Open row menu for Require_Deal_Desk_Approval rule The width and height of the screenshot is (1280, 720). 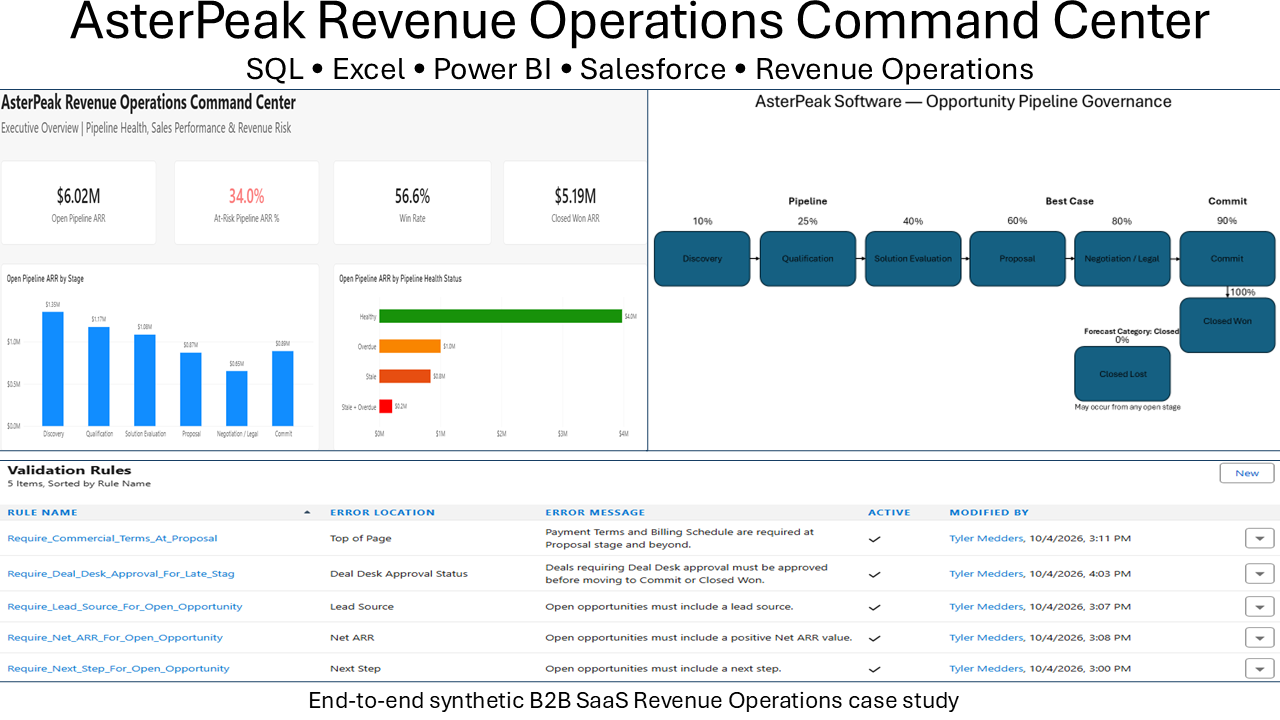pyautogui.click(x=1260, y=574)
